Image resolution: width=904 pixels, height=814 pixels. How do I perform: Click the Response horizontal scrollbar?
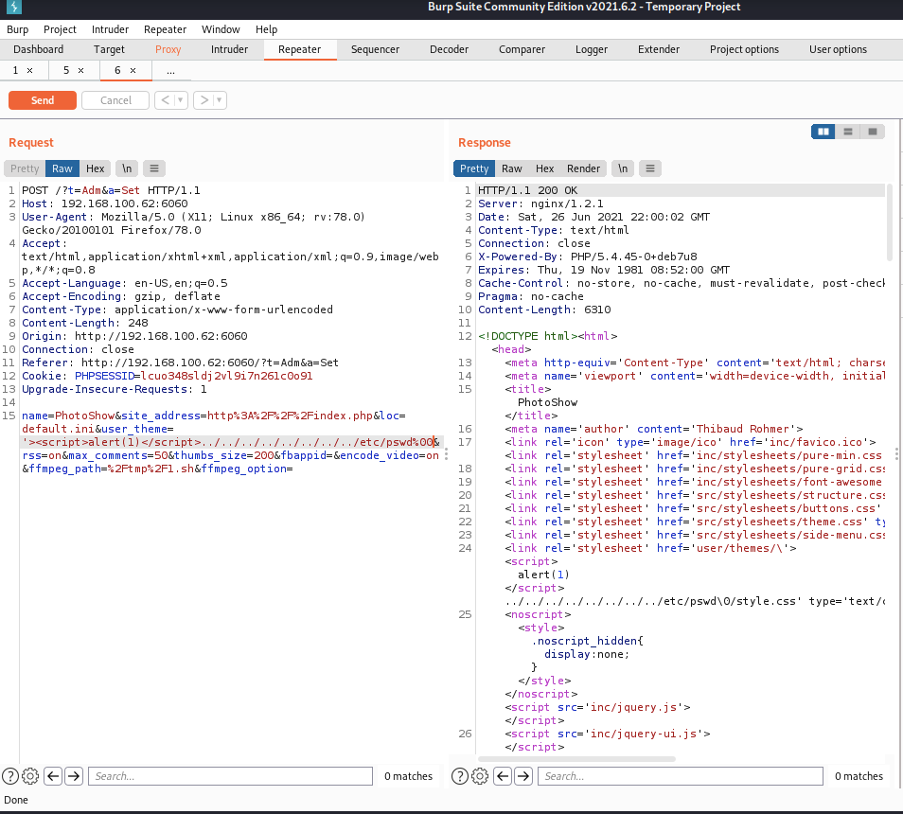click(577, 759)
